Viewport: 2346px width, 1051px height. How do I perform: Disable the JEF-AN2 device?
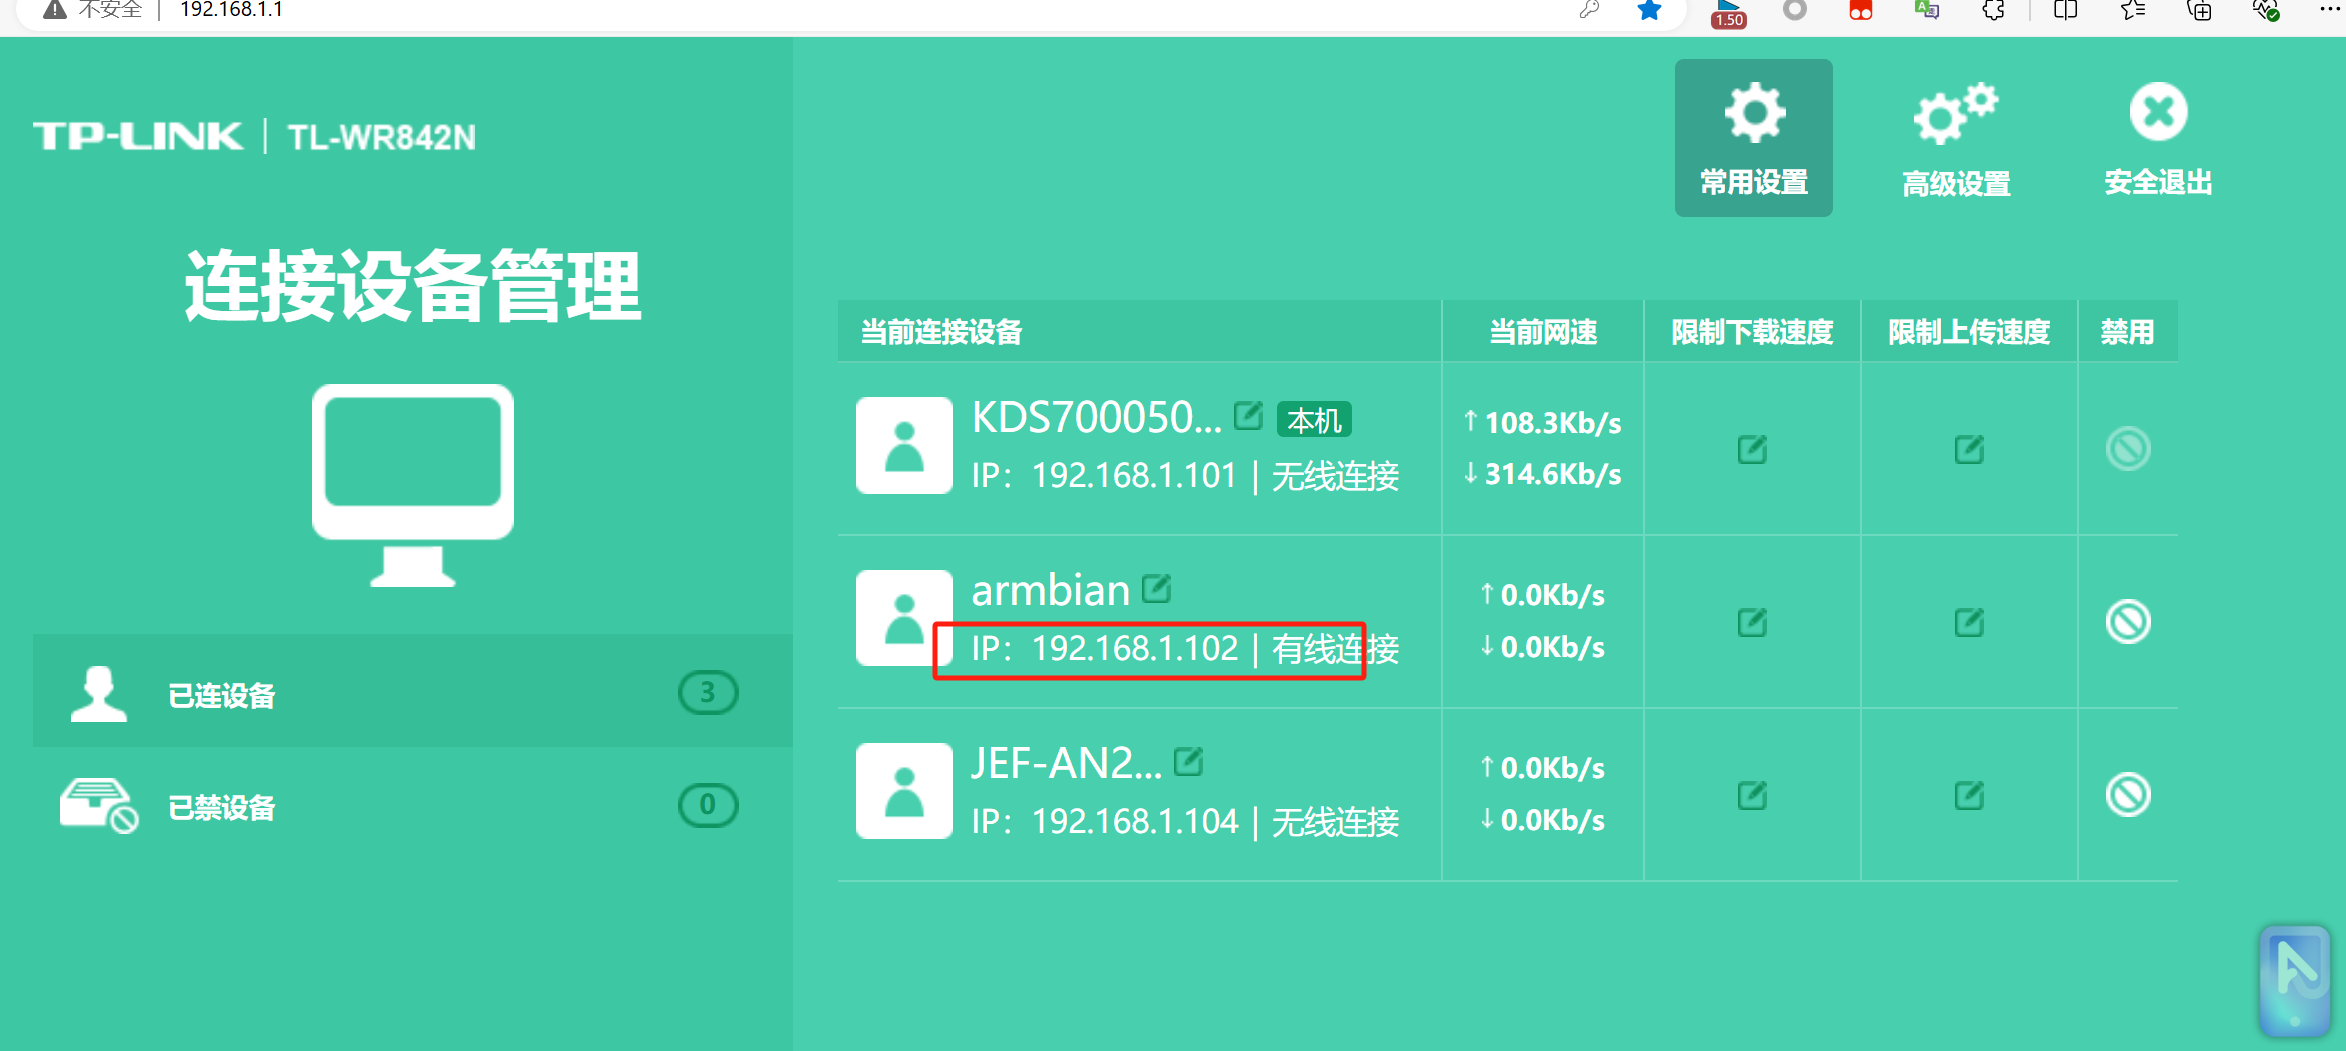2127,795
